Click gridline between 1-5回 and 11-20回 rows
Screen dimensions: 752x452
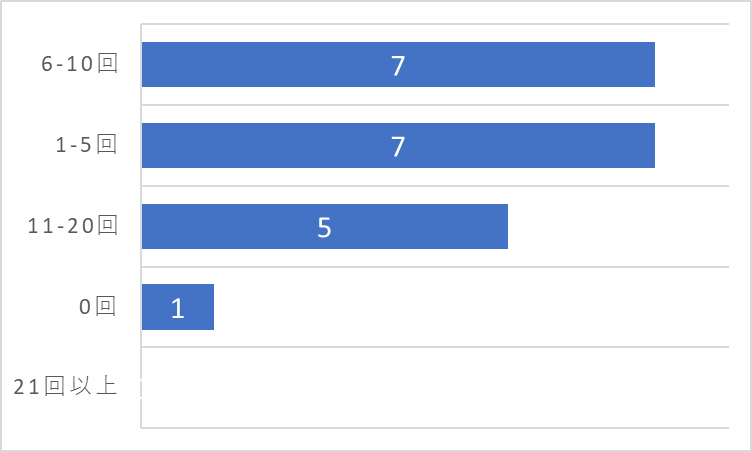click(x=435, y=186)
